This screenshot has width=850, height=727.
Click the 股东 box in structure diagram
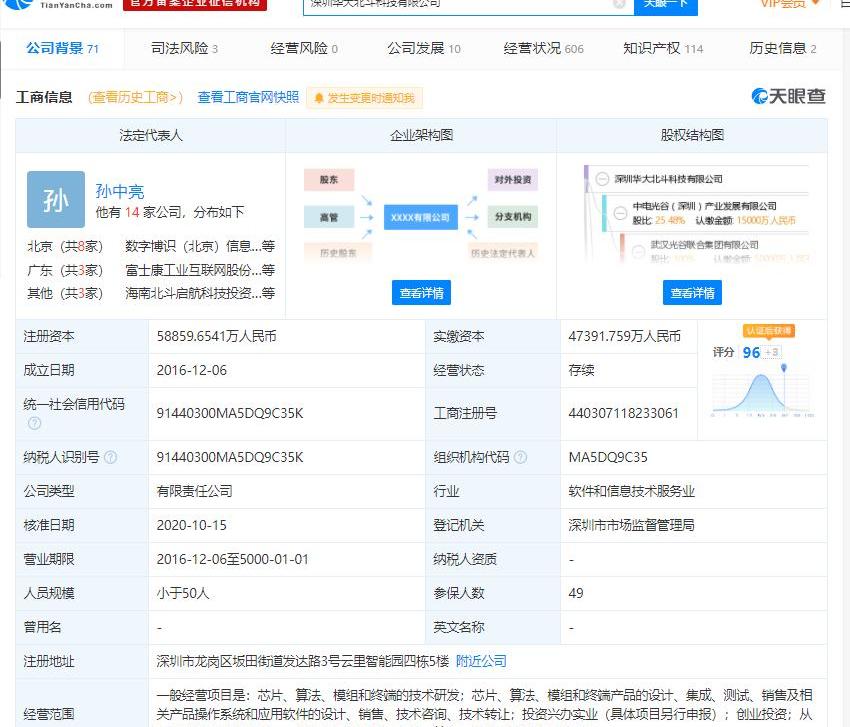(329, 179)
